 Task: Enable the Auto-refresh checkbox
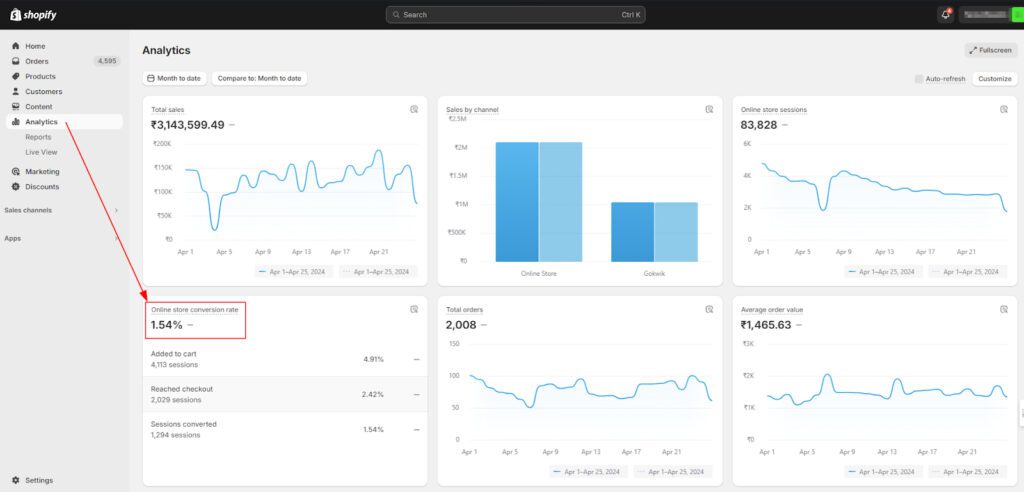click(x=920, y=78)
